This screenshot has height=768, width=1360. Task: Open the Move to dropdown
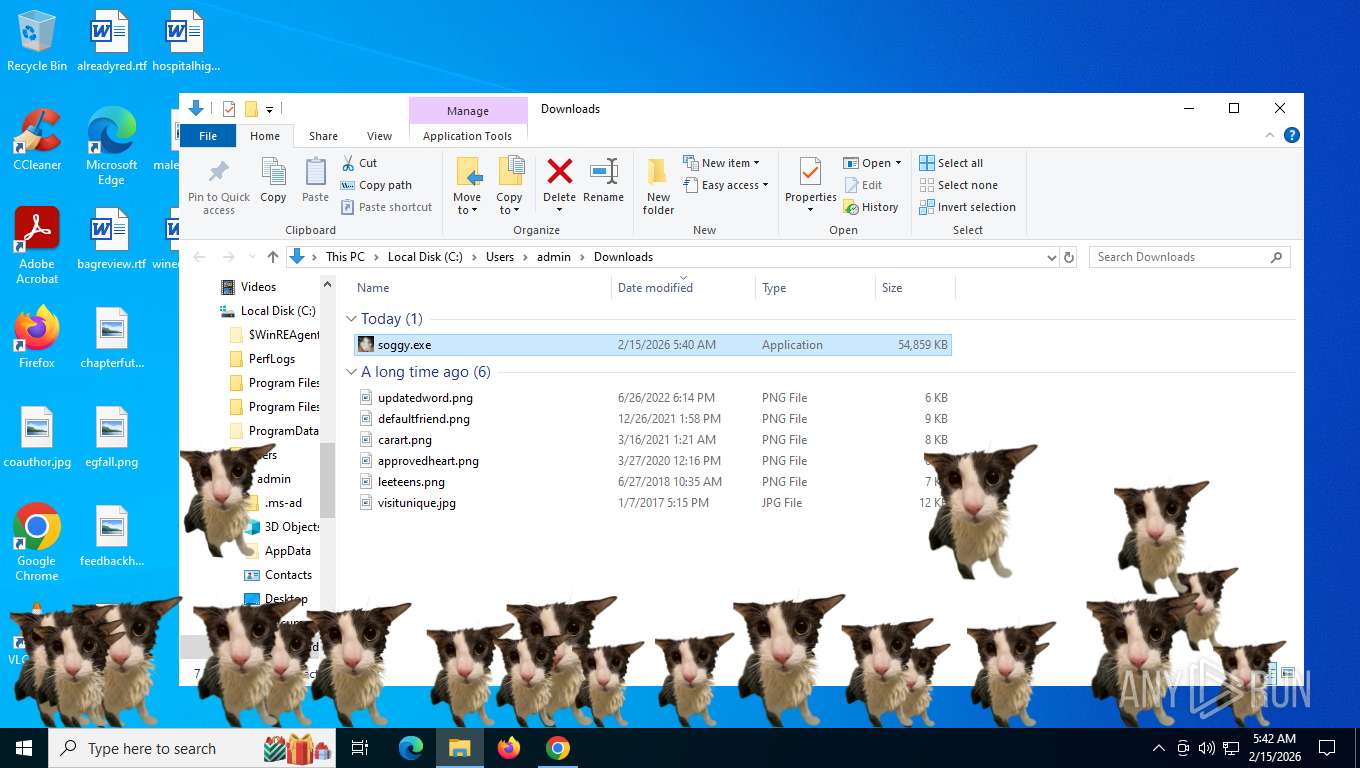tap(467, 186)
